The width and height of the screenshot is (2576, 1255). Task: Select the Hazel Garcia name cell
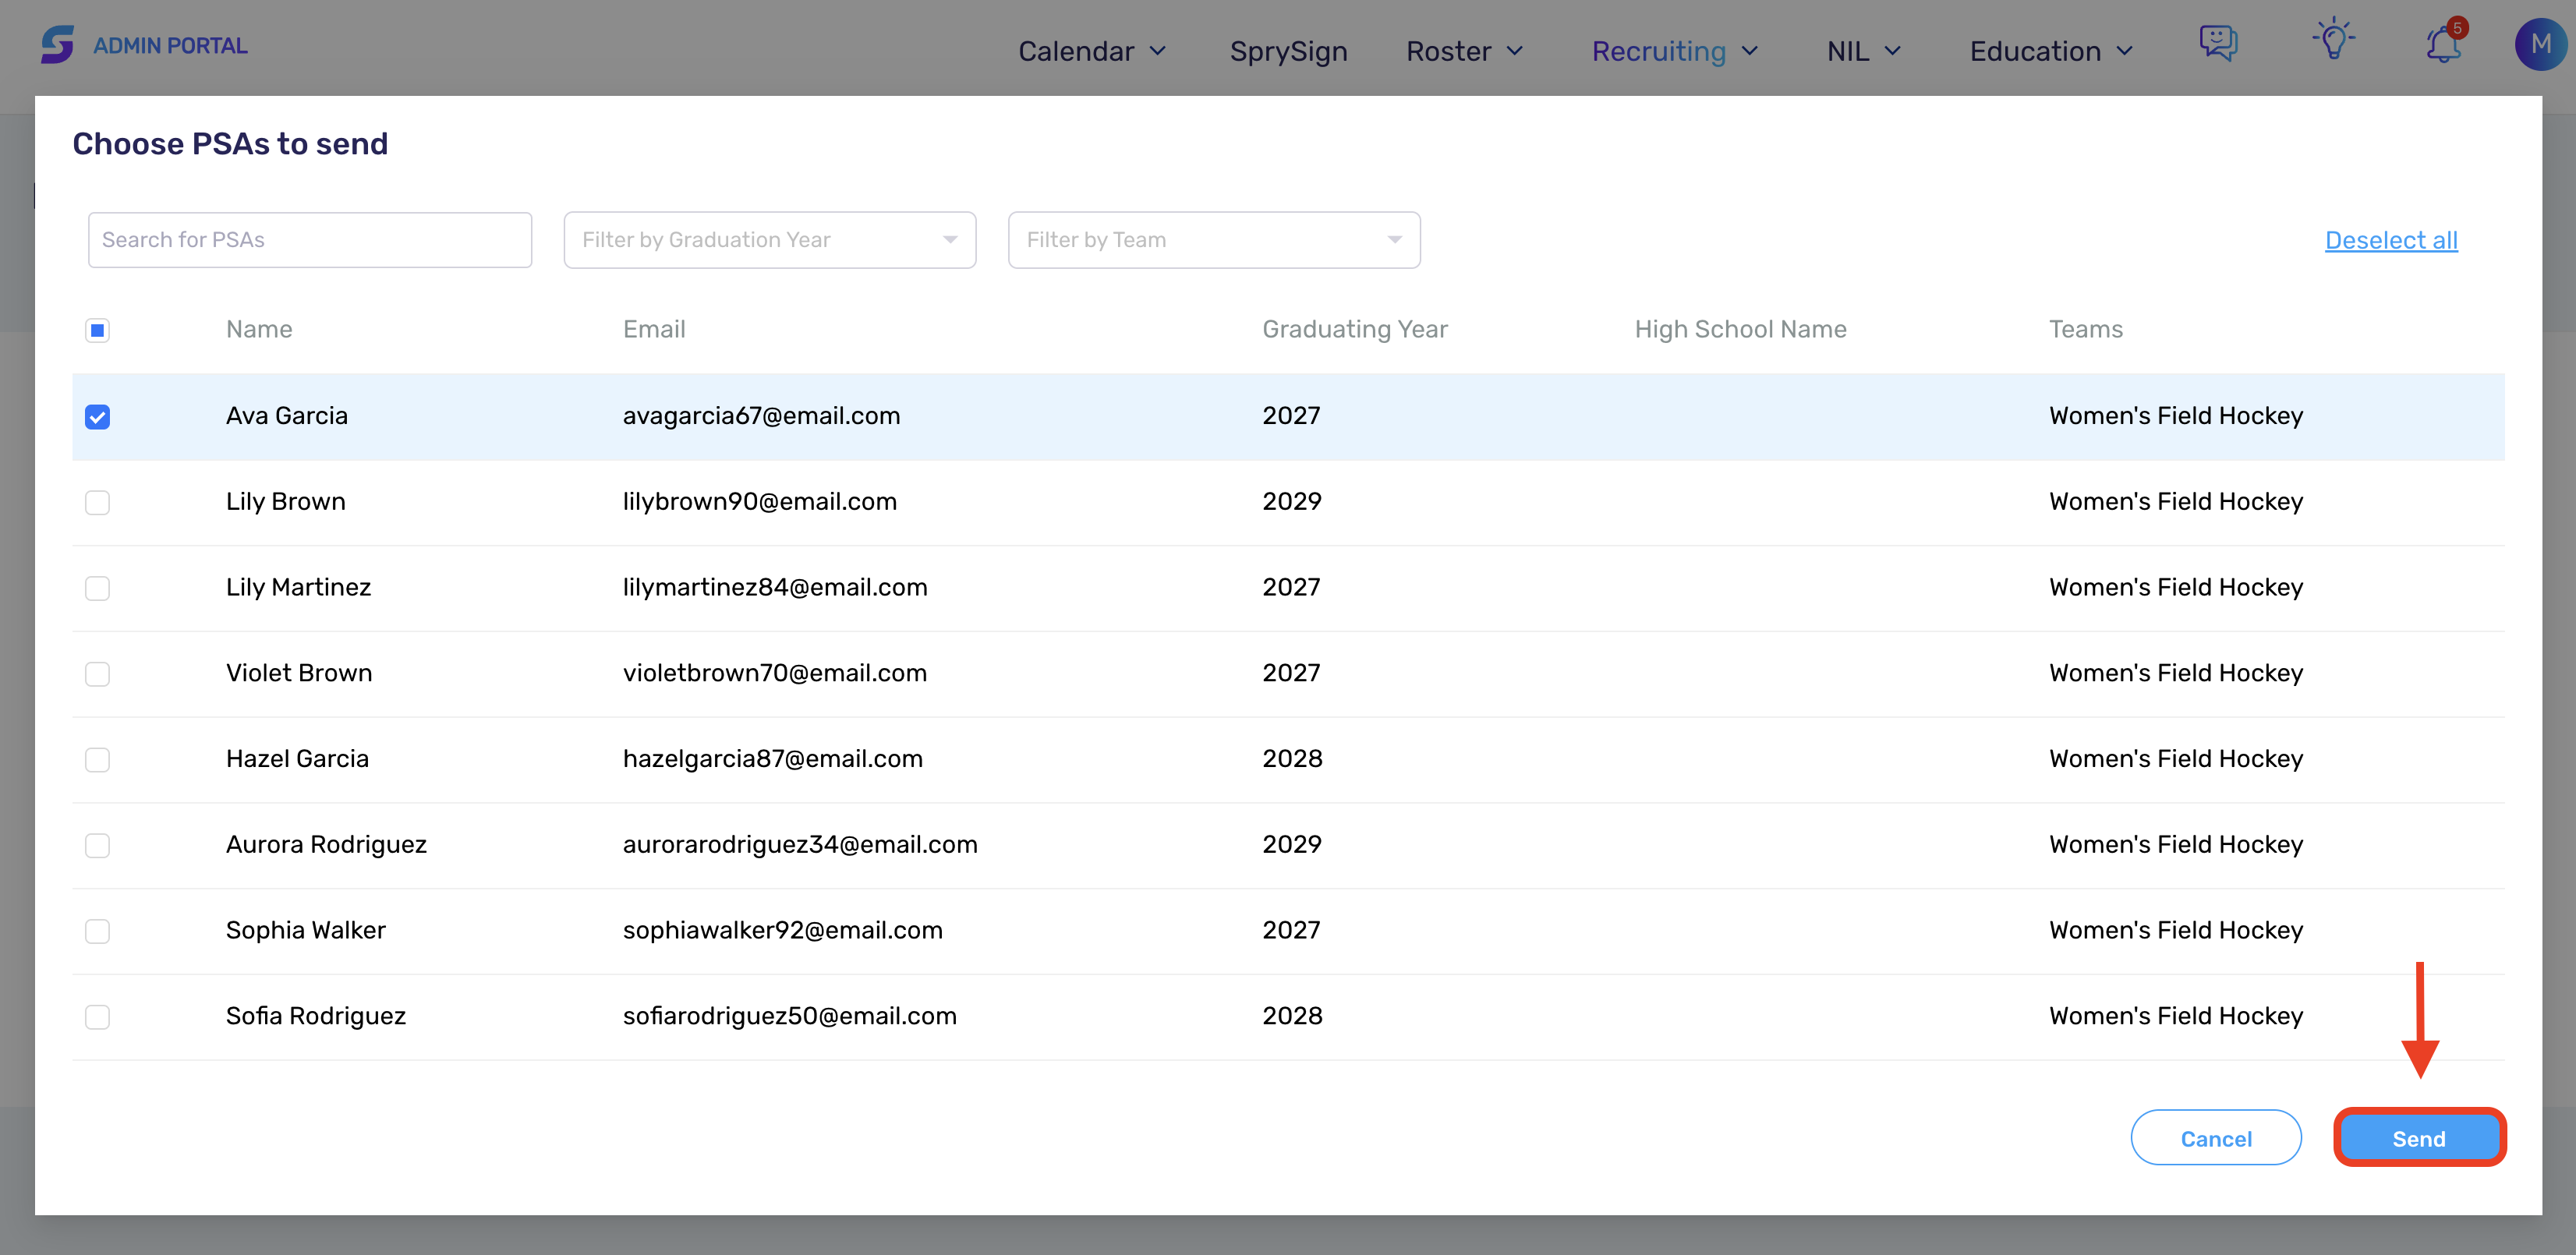[297, 759]
